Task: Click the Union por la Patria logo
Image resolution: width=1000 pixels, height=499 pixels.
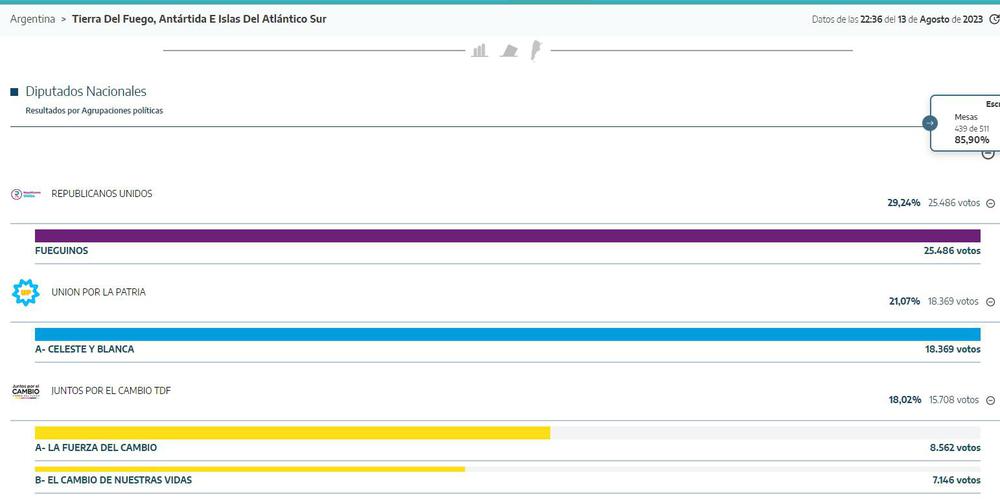Action: click(24, 293)
